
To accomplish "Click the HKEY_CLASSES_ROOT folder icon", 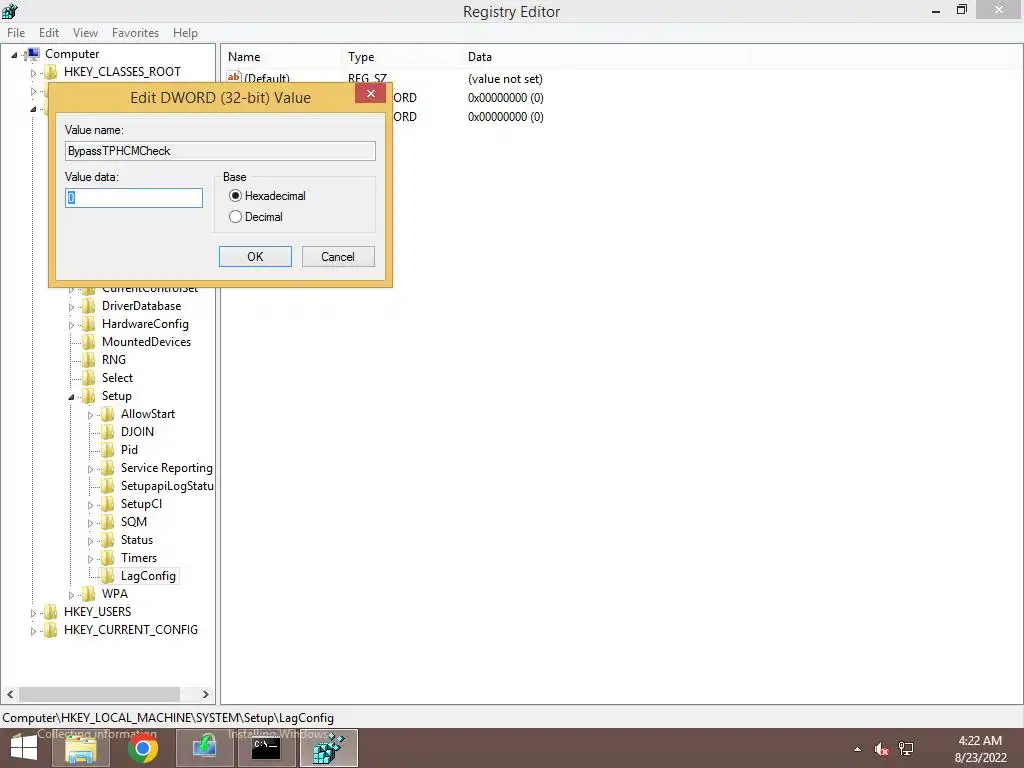I will [50, 72].
